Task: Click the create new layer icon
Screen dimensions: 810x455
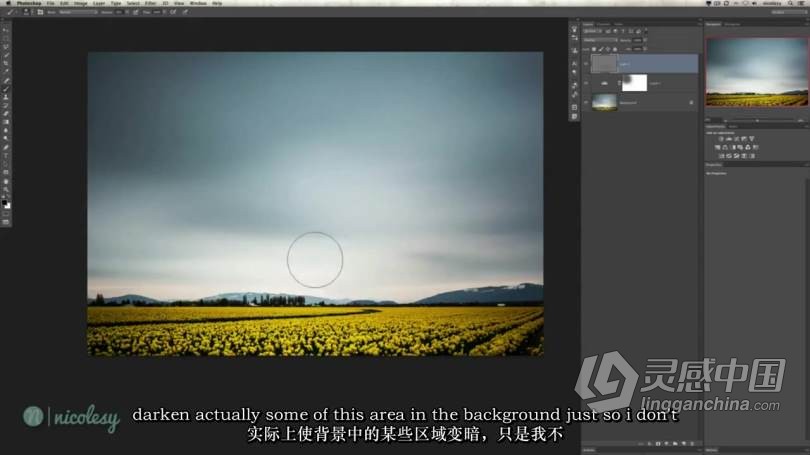Action: (x=684, y=444)
